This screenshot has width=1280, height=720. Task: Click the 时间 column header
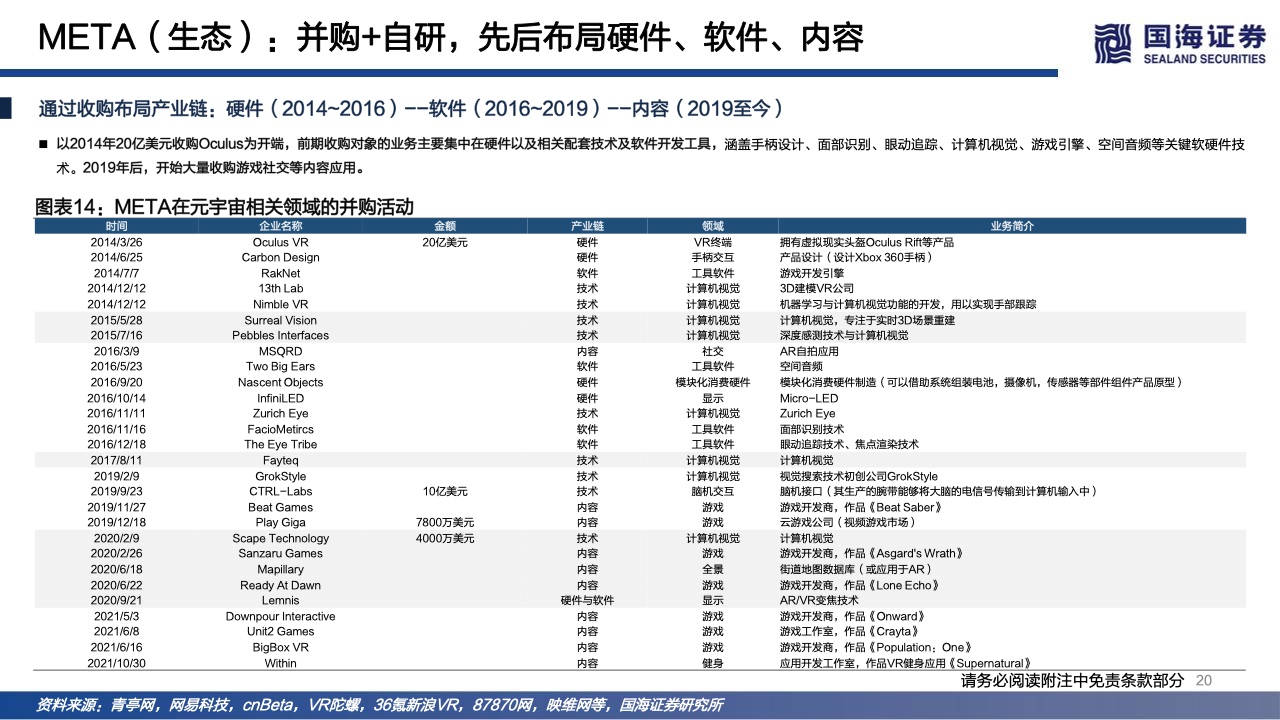pos(116,226)
